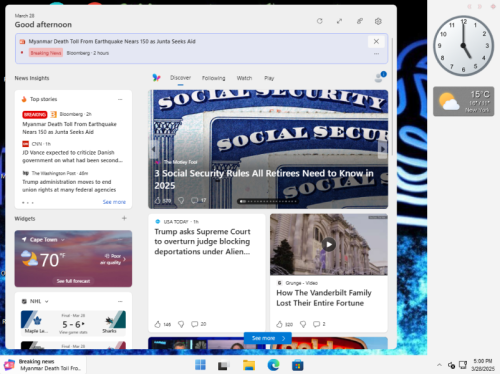Expand widgets board to full view

(339, 21)
